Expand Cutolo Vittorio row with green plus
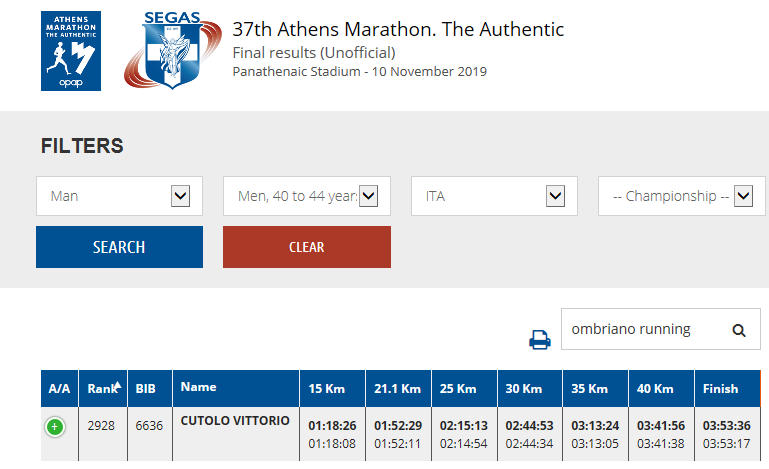 coord(55,426)
